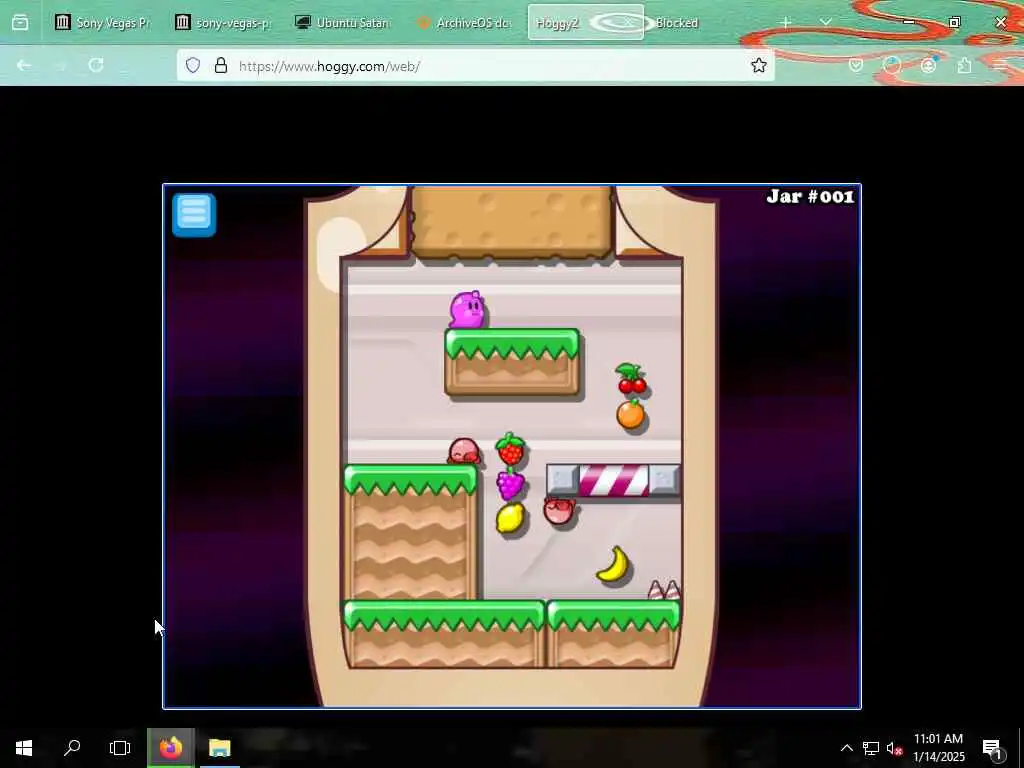This screenshot has width=1024, height=768.
Task: Click the pink striped candy block
Action: pyautogui.click(x=614, y=481)
